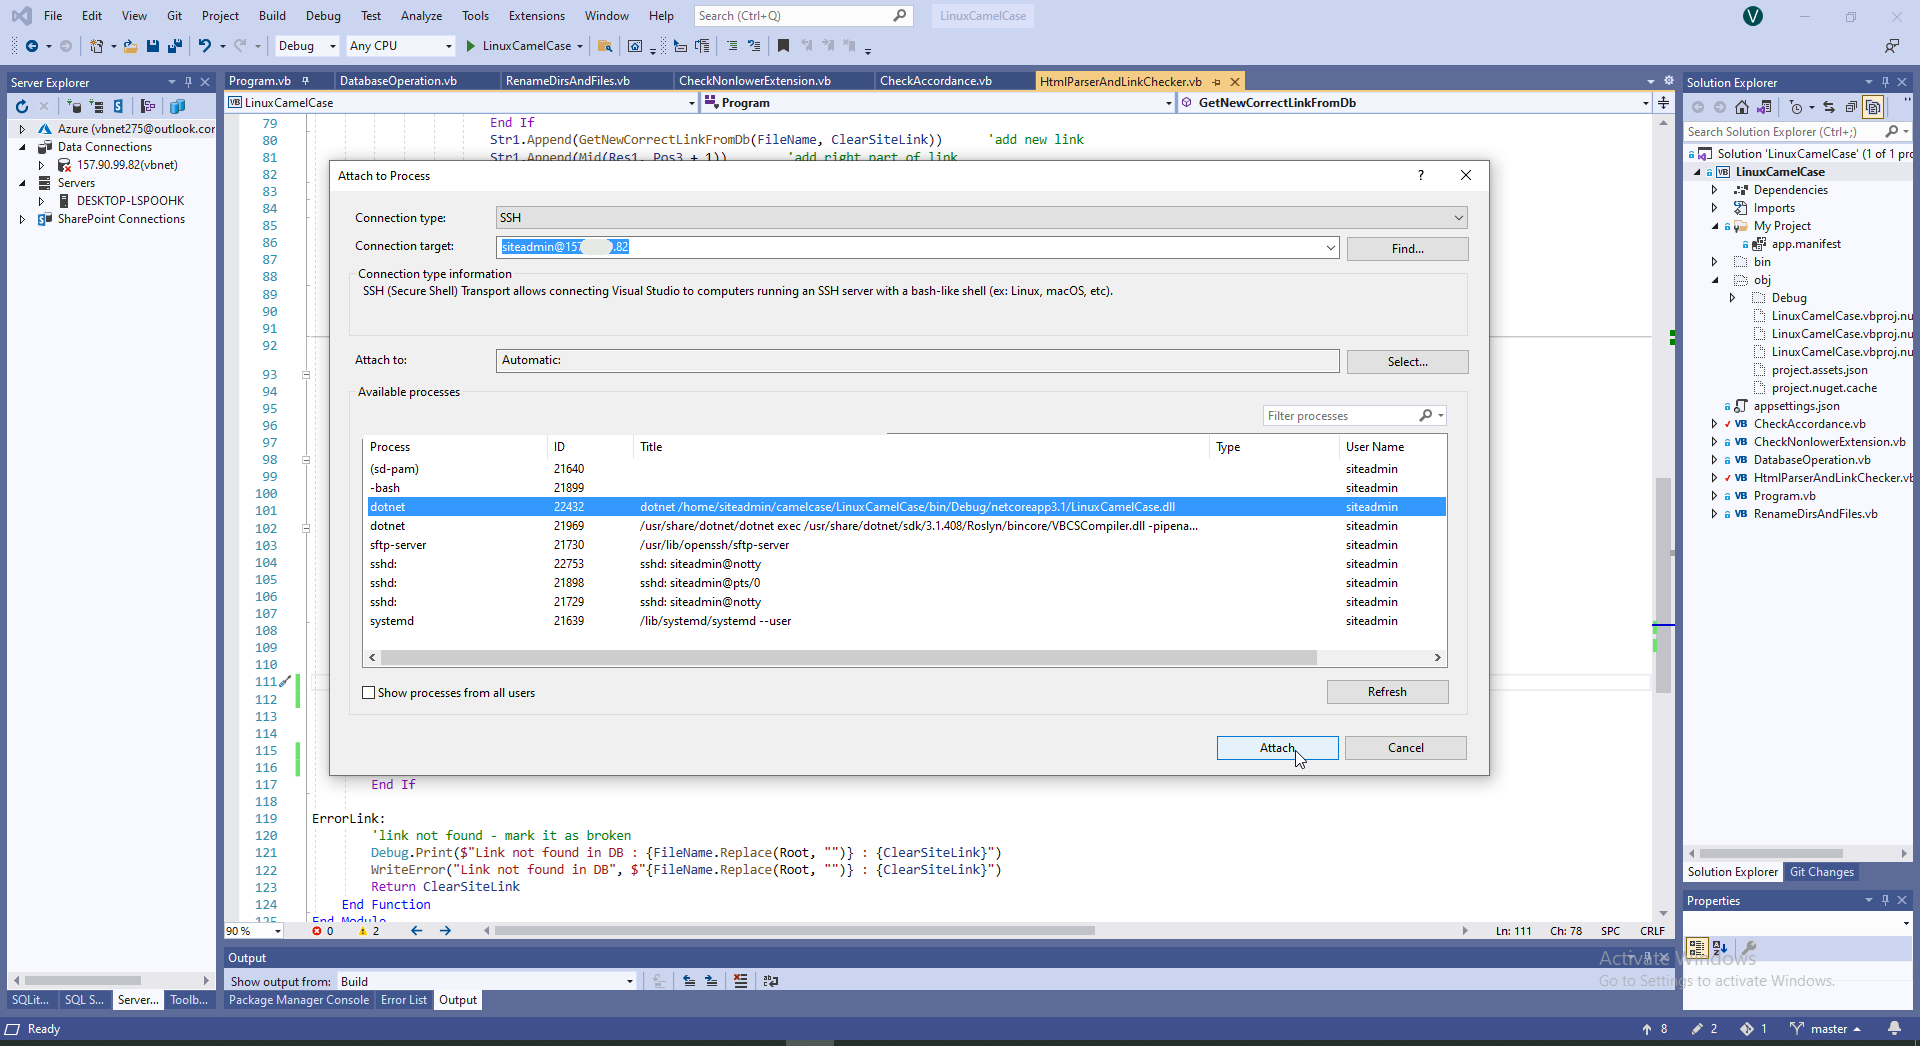
Task: Click the Live Share icon
Action: 1892,46
